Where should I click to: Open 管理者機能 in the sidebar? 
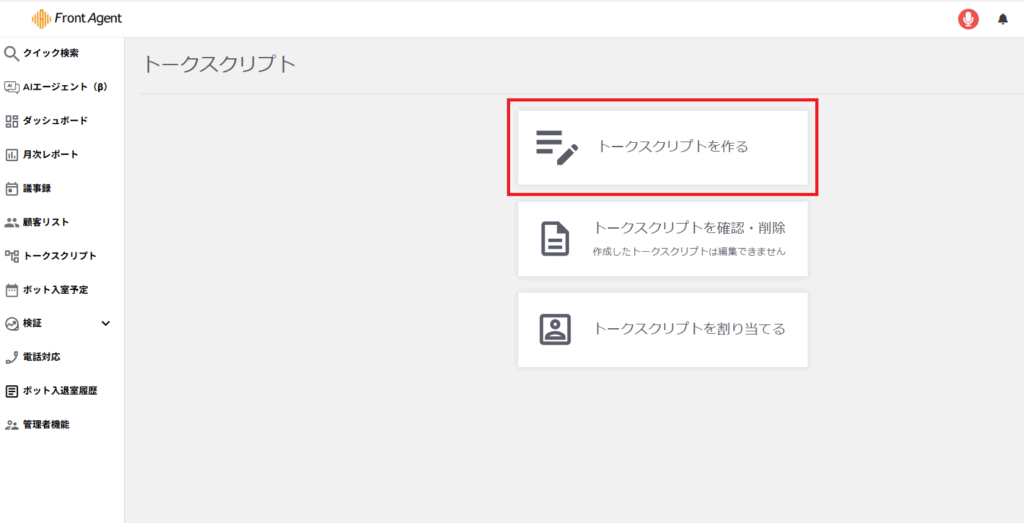pos(45,425)
